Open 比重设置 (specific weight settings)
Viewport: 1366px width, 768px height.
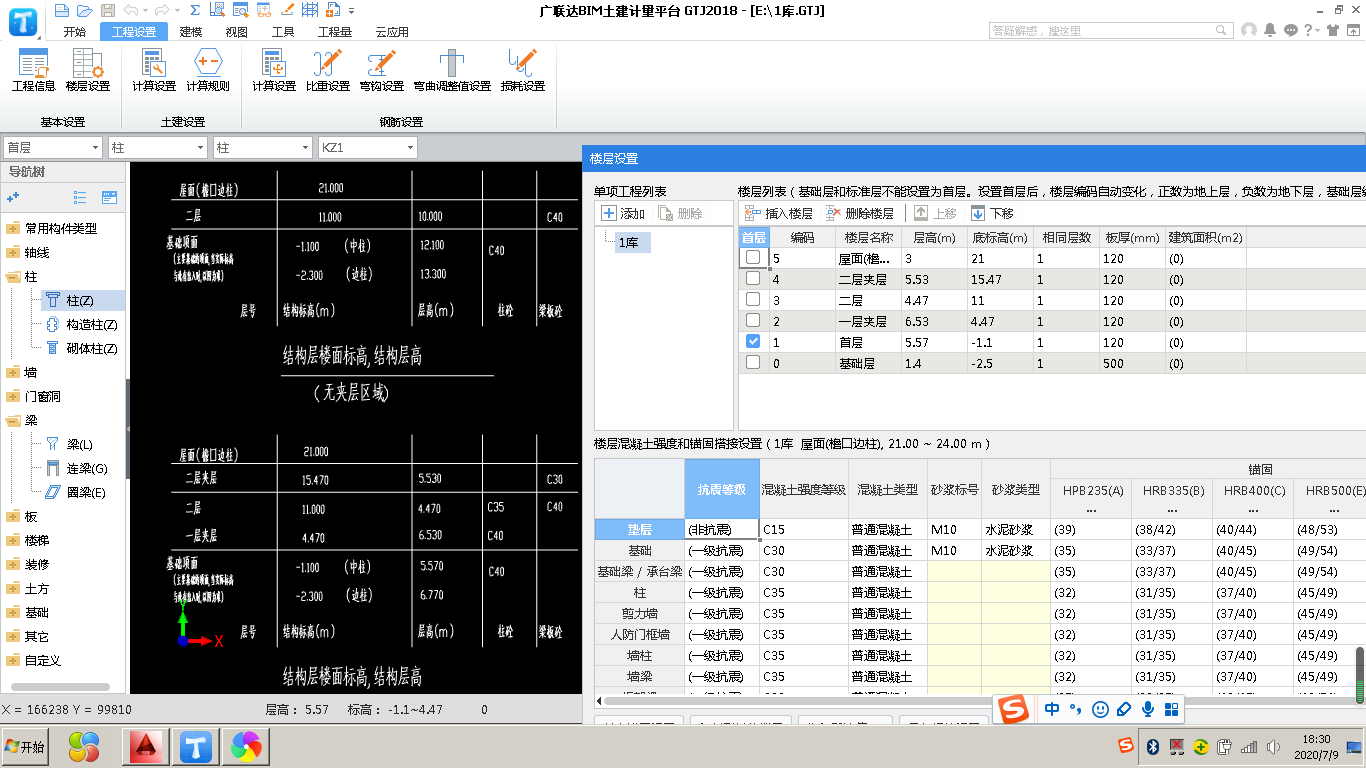[x=328, y=71]
